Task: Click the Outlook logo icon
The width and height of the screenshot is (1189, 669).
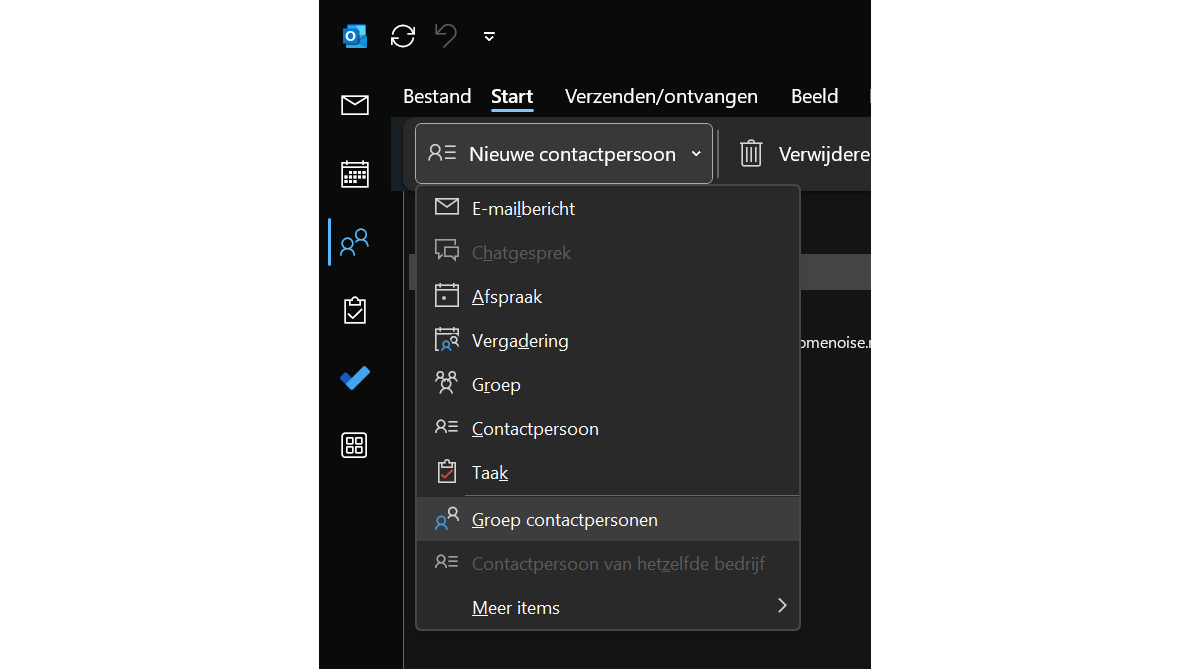Action: click(x=355, y=36)
